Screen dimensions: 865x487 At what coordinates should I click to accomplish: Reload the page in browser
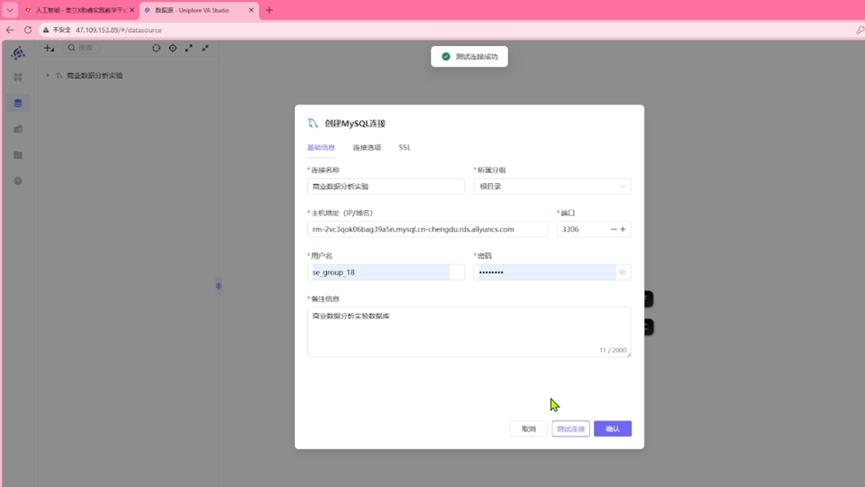[x=28, y=30]
